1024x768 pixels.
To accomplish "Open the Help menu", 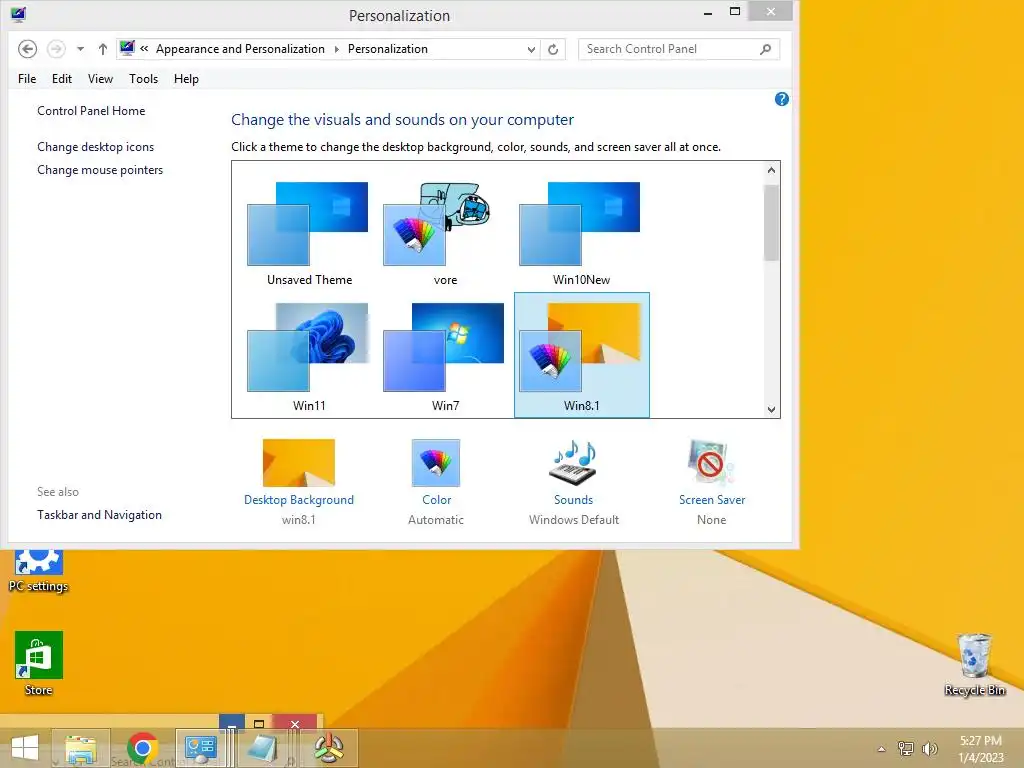I will click(x=186, y=79).
